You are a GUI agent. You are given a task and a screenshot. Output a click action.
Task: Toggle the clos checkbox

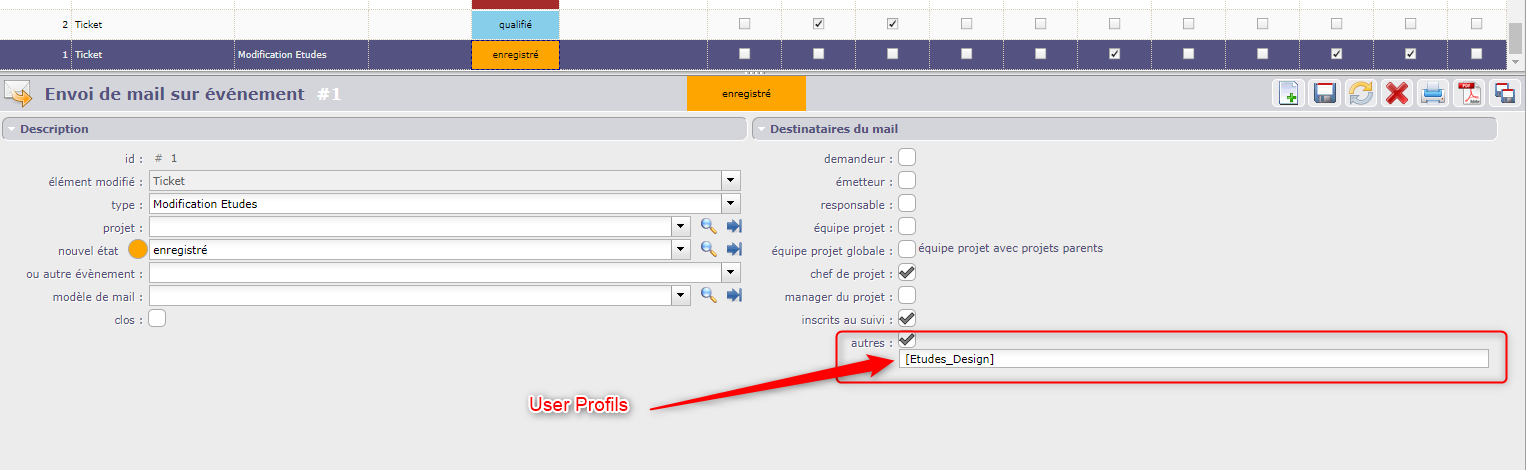point(157,319)
